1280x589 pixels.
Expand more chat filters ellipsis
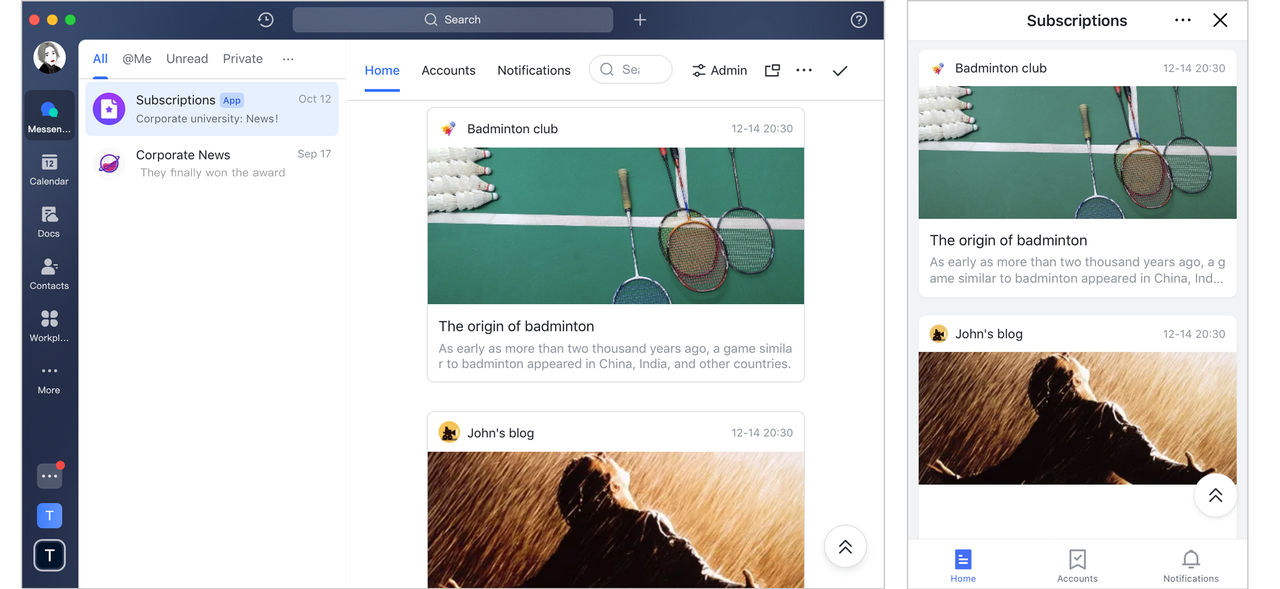point(288,59)
